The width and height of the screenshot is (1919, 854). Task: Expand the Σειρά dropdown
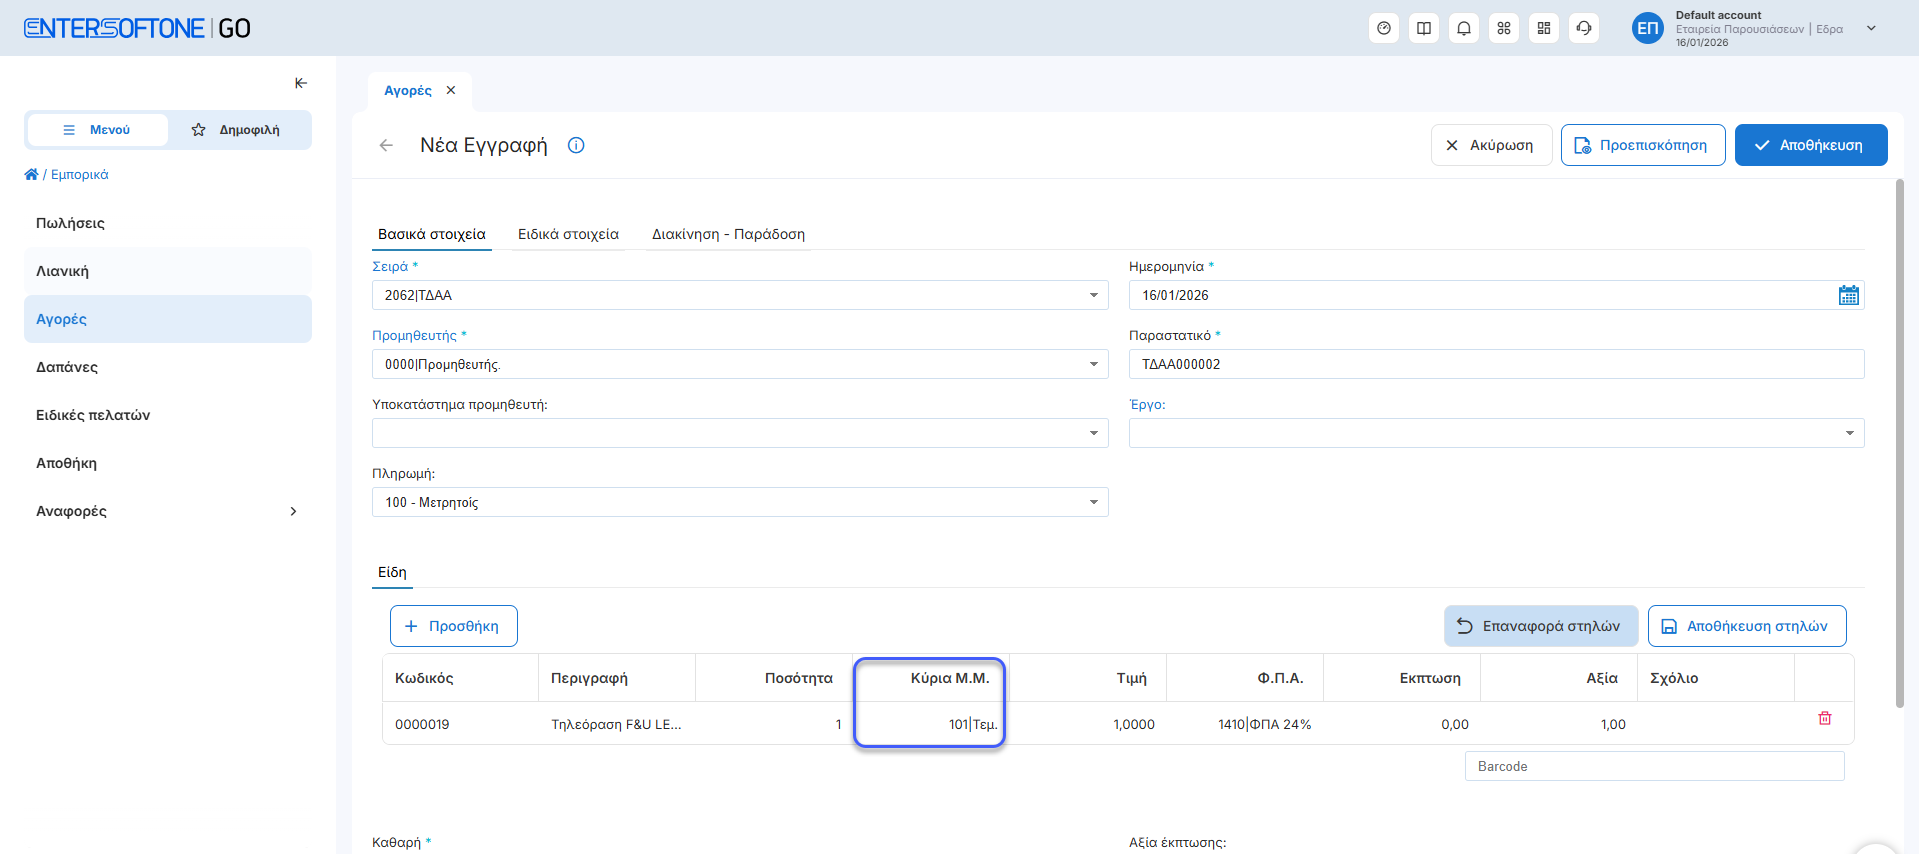pos(1093,295)
